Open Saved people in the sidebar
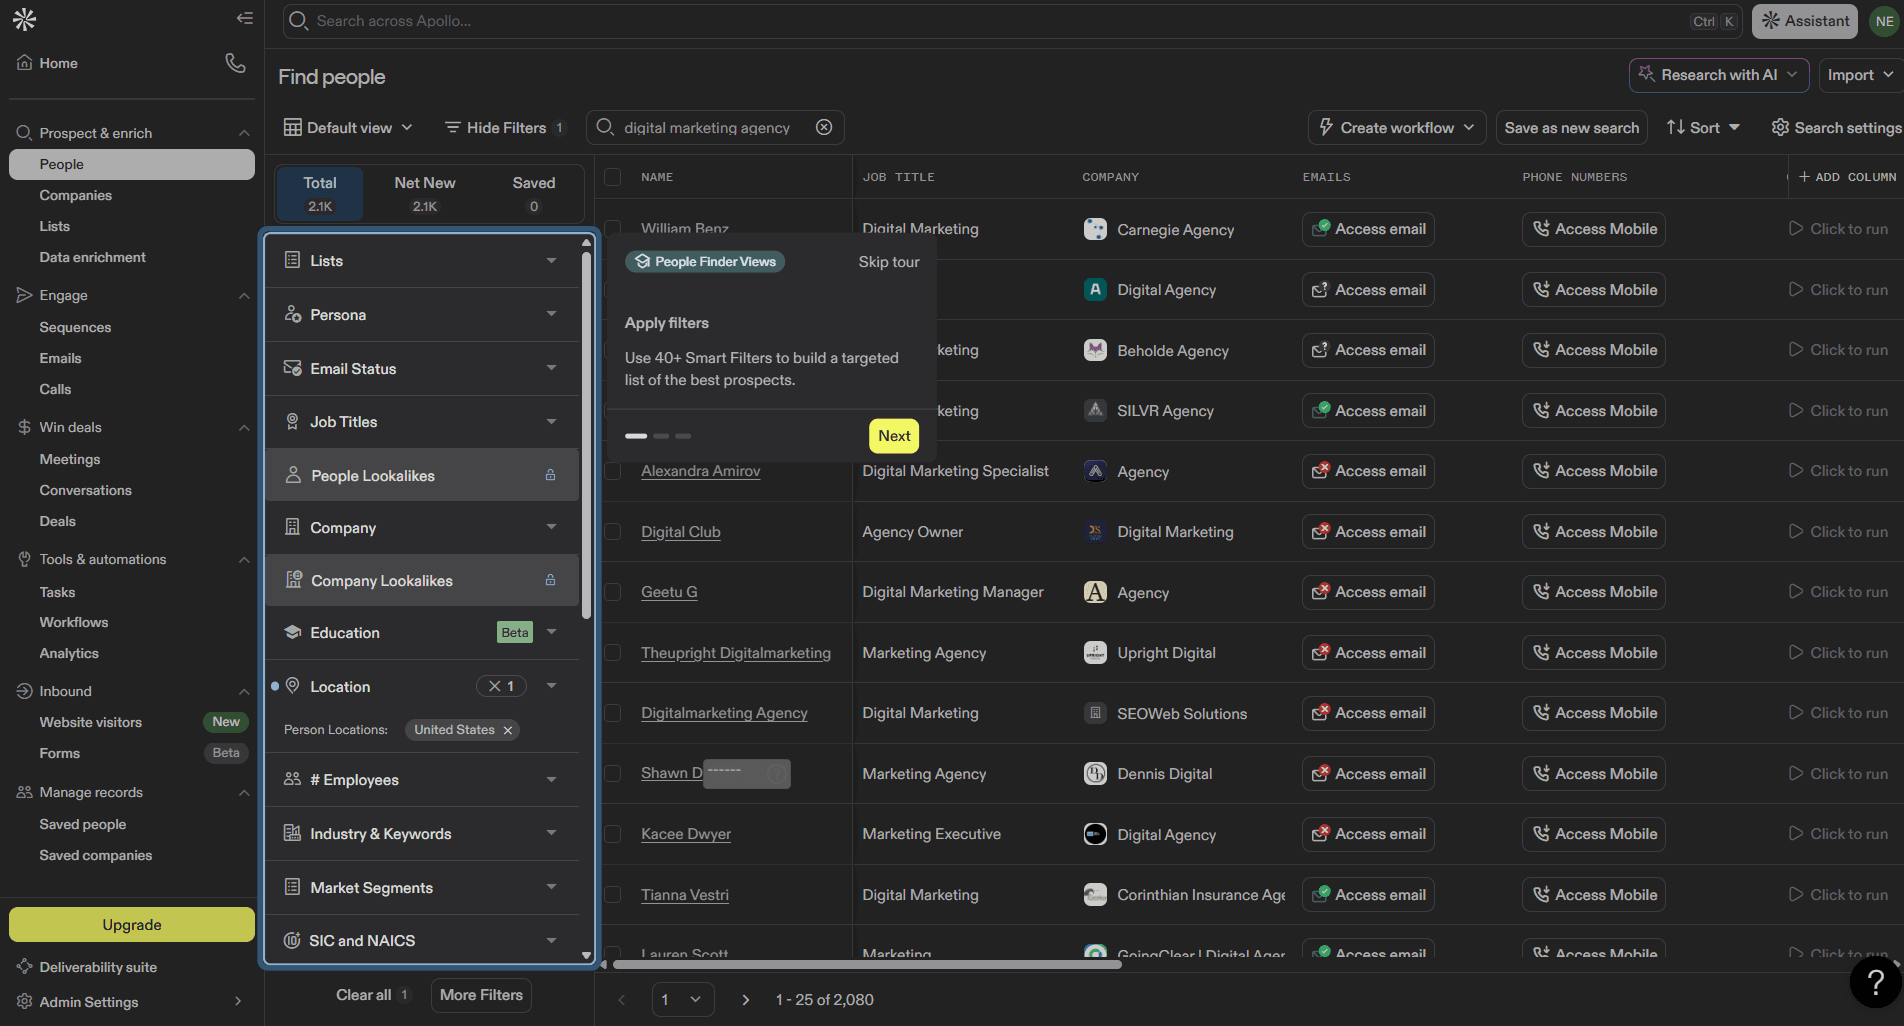 pyautogui.click(x=82, y=824)
